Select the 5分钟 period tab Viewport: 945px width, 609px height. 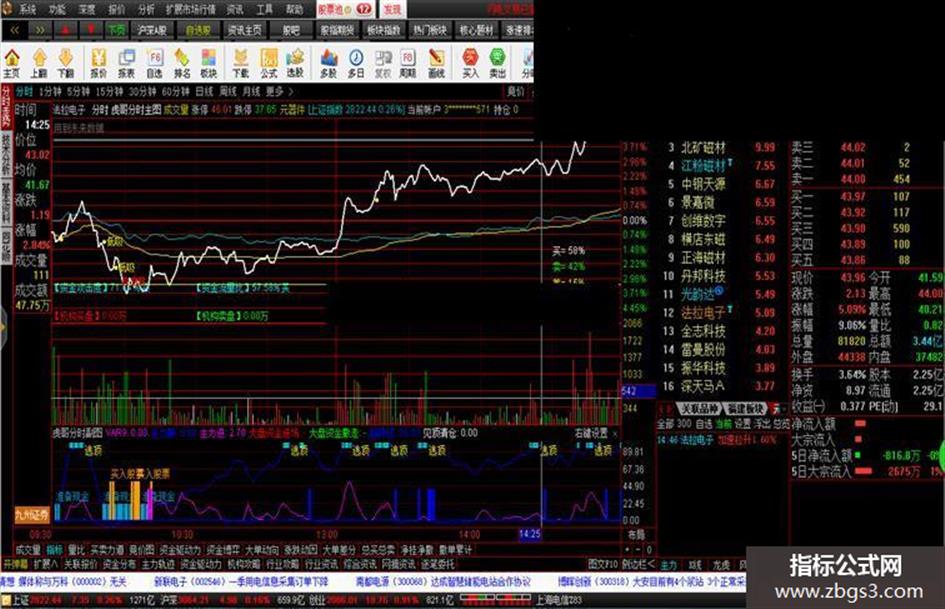78,92
